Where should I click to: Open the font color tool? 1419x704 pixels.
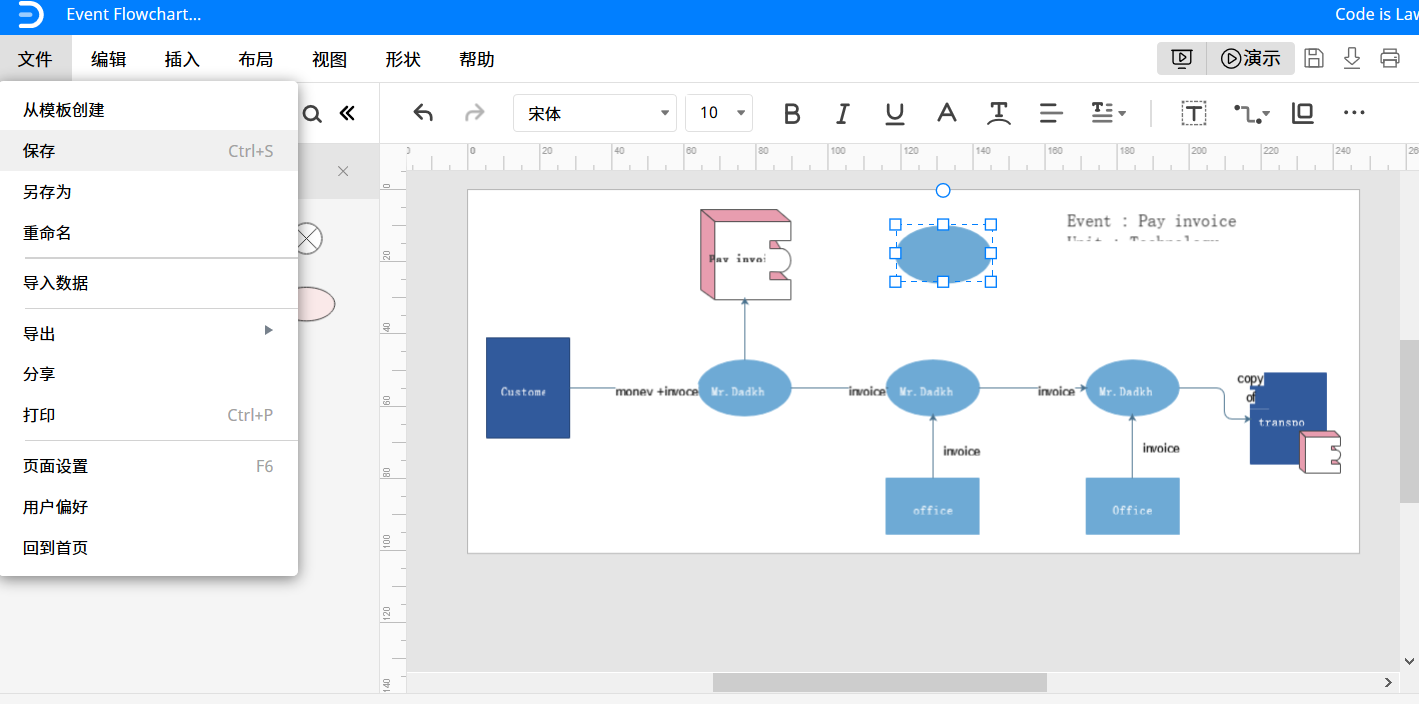[x=946, y=113]
